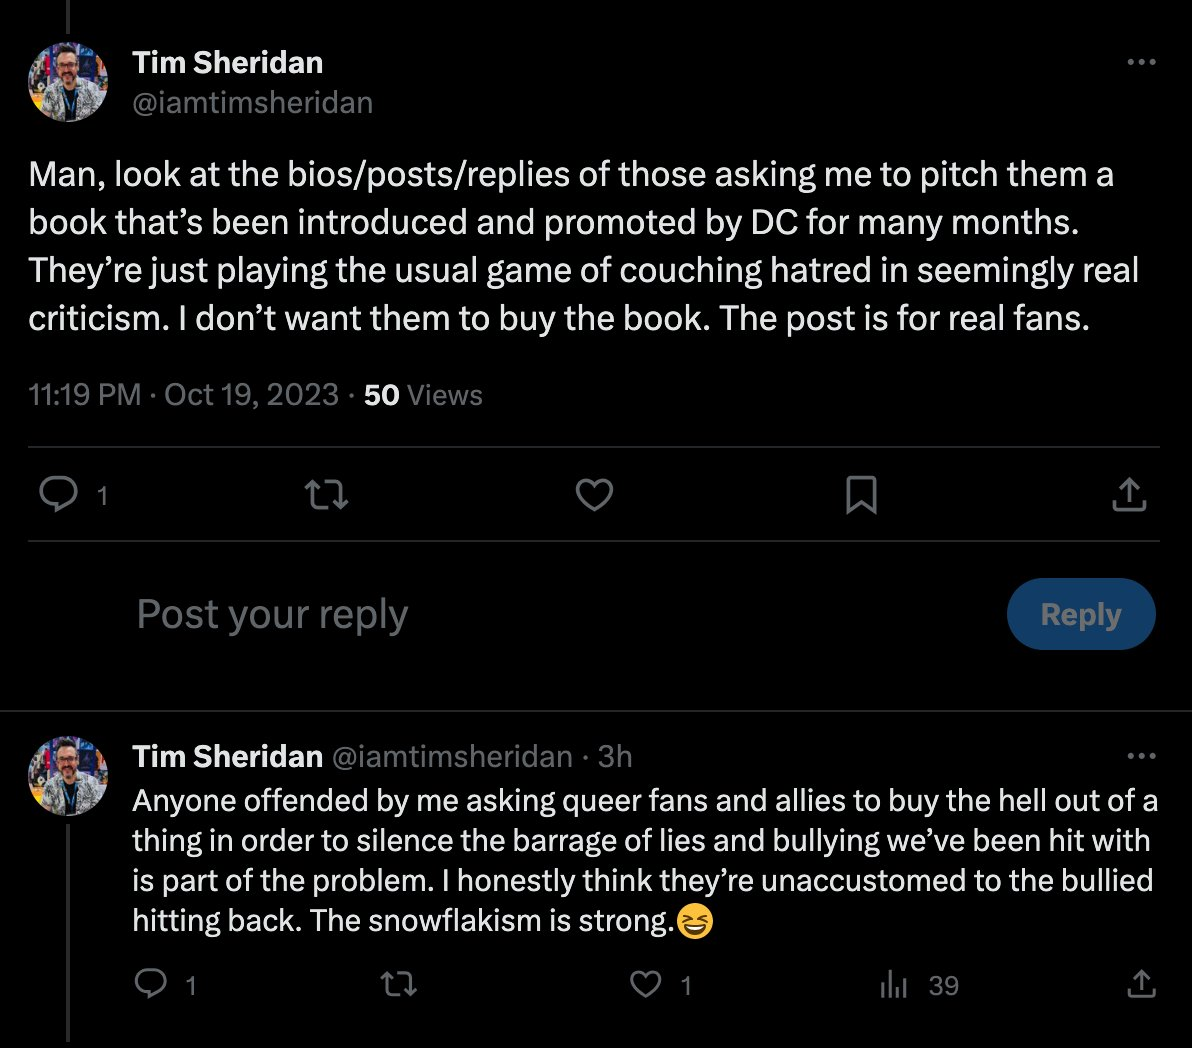This screenshot has width=1192, height=1048.
Task: Reply to the snowflakism comment
Action: pyautogui.click(x=151, y=984)
